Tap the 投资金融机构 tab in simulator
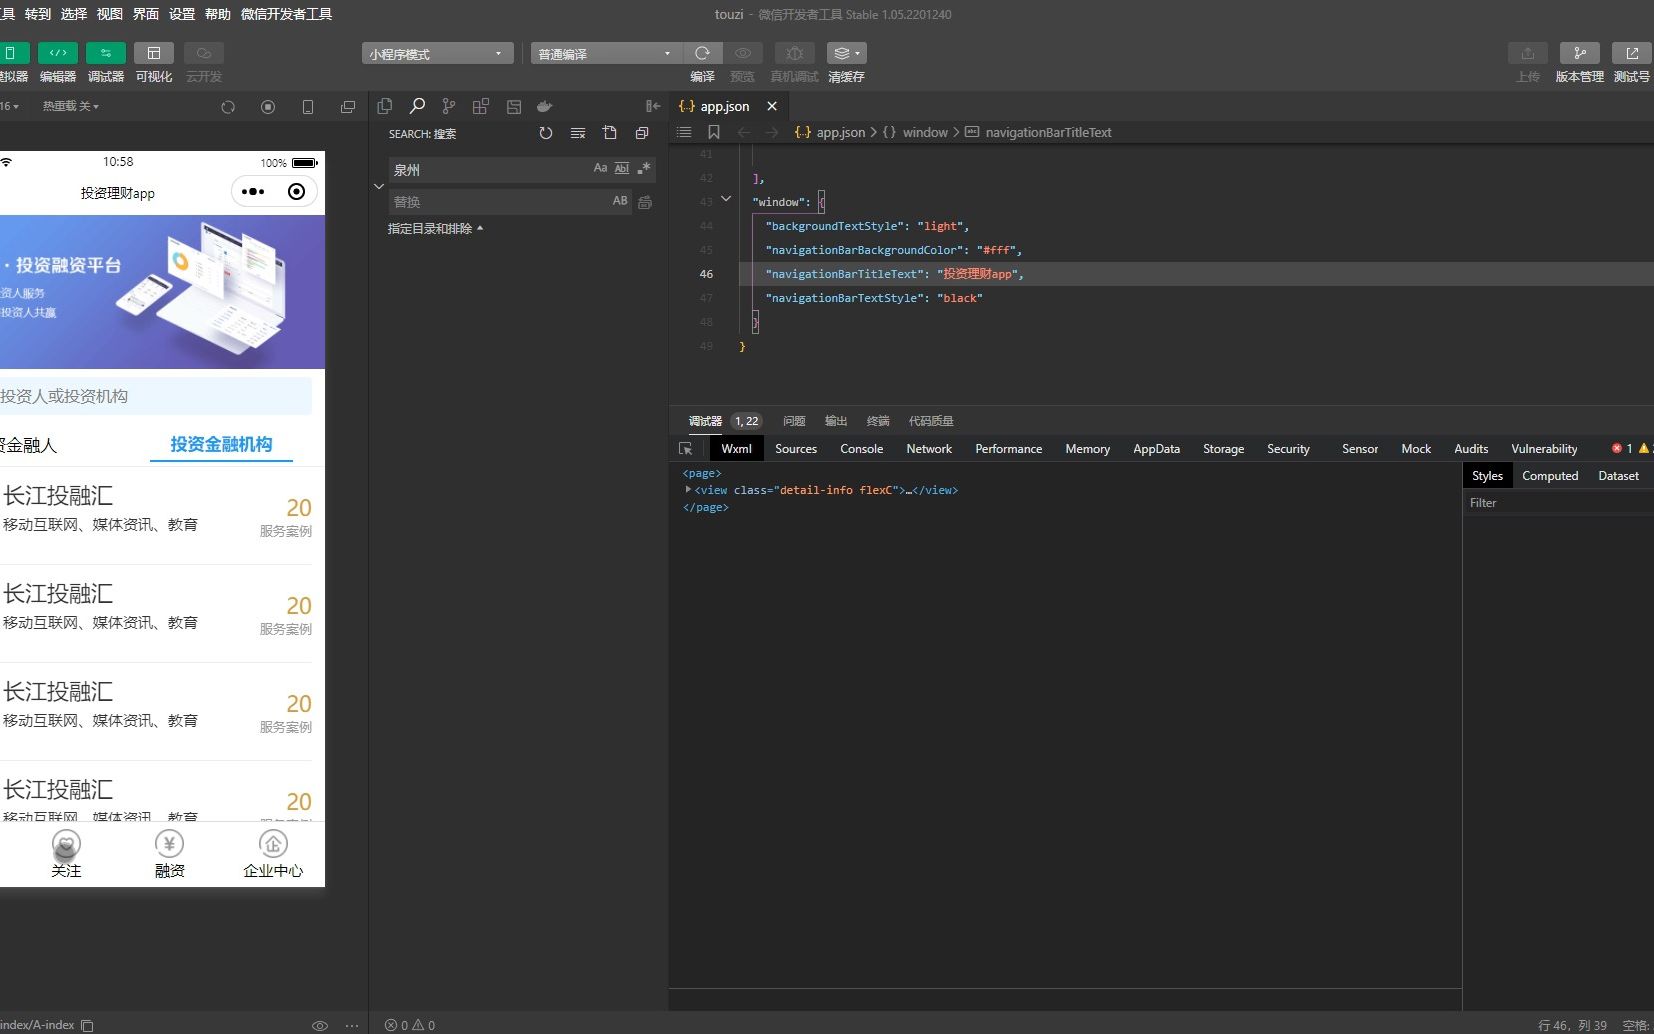 click(221, 444)
